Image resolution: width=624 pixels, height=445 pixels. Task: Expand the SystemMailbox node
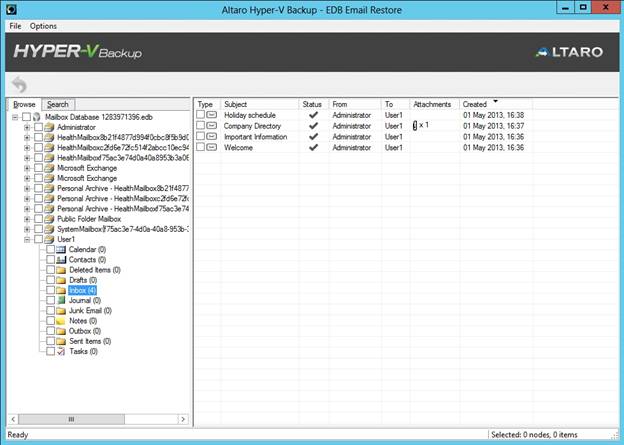point(27,229)
